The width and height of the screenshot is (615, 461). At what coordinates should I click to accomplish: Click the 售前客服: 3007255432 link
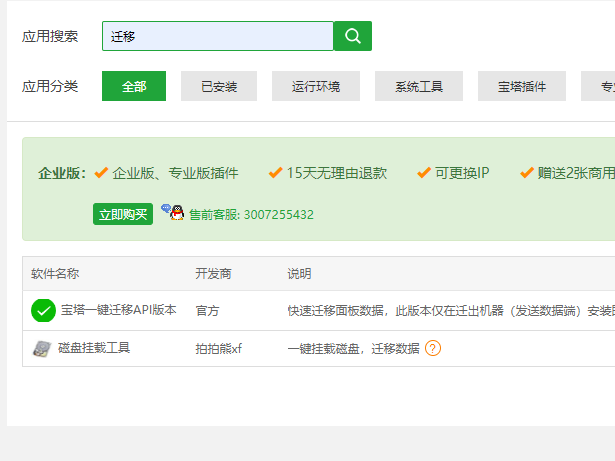click(251, 215)
